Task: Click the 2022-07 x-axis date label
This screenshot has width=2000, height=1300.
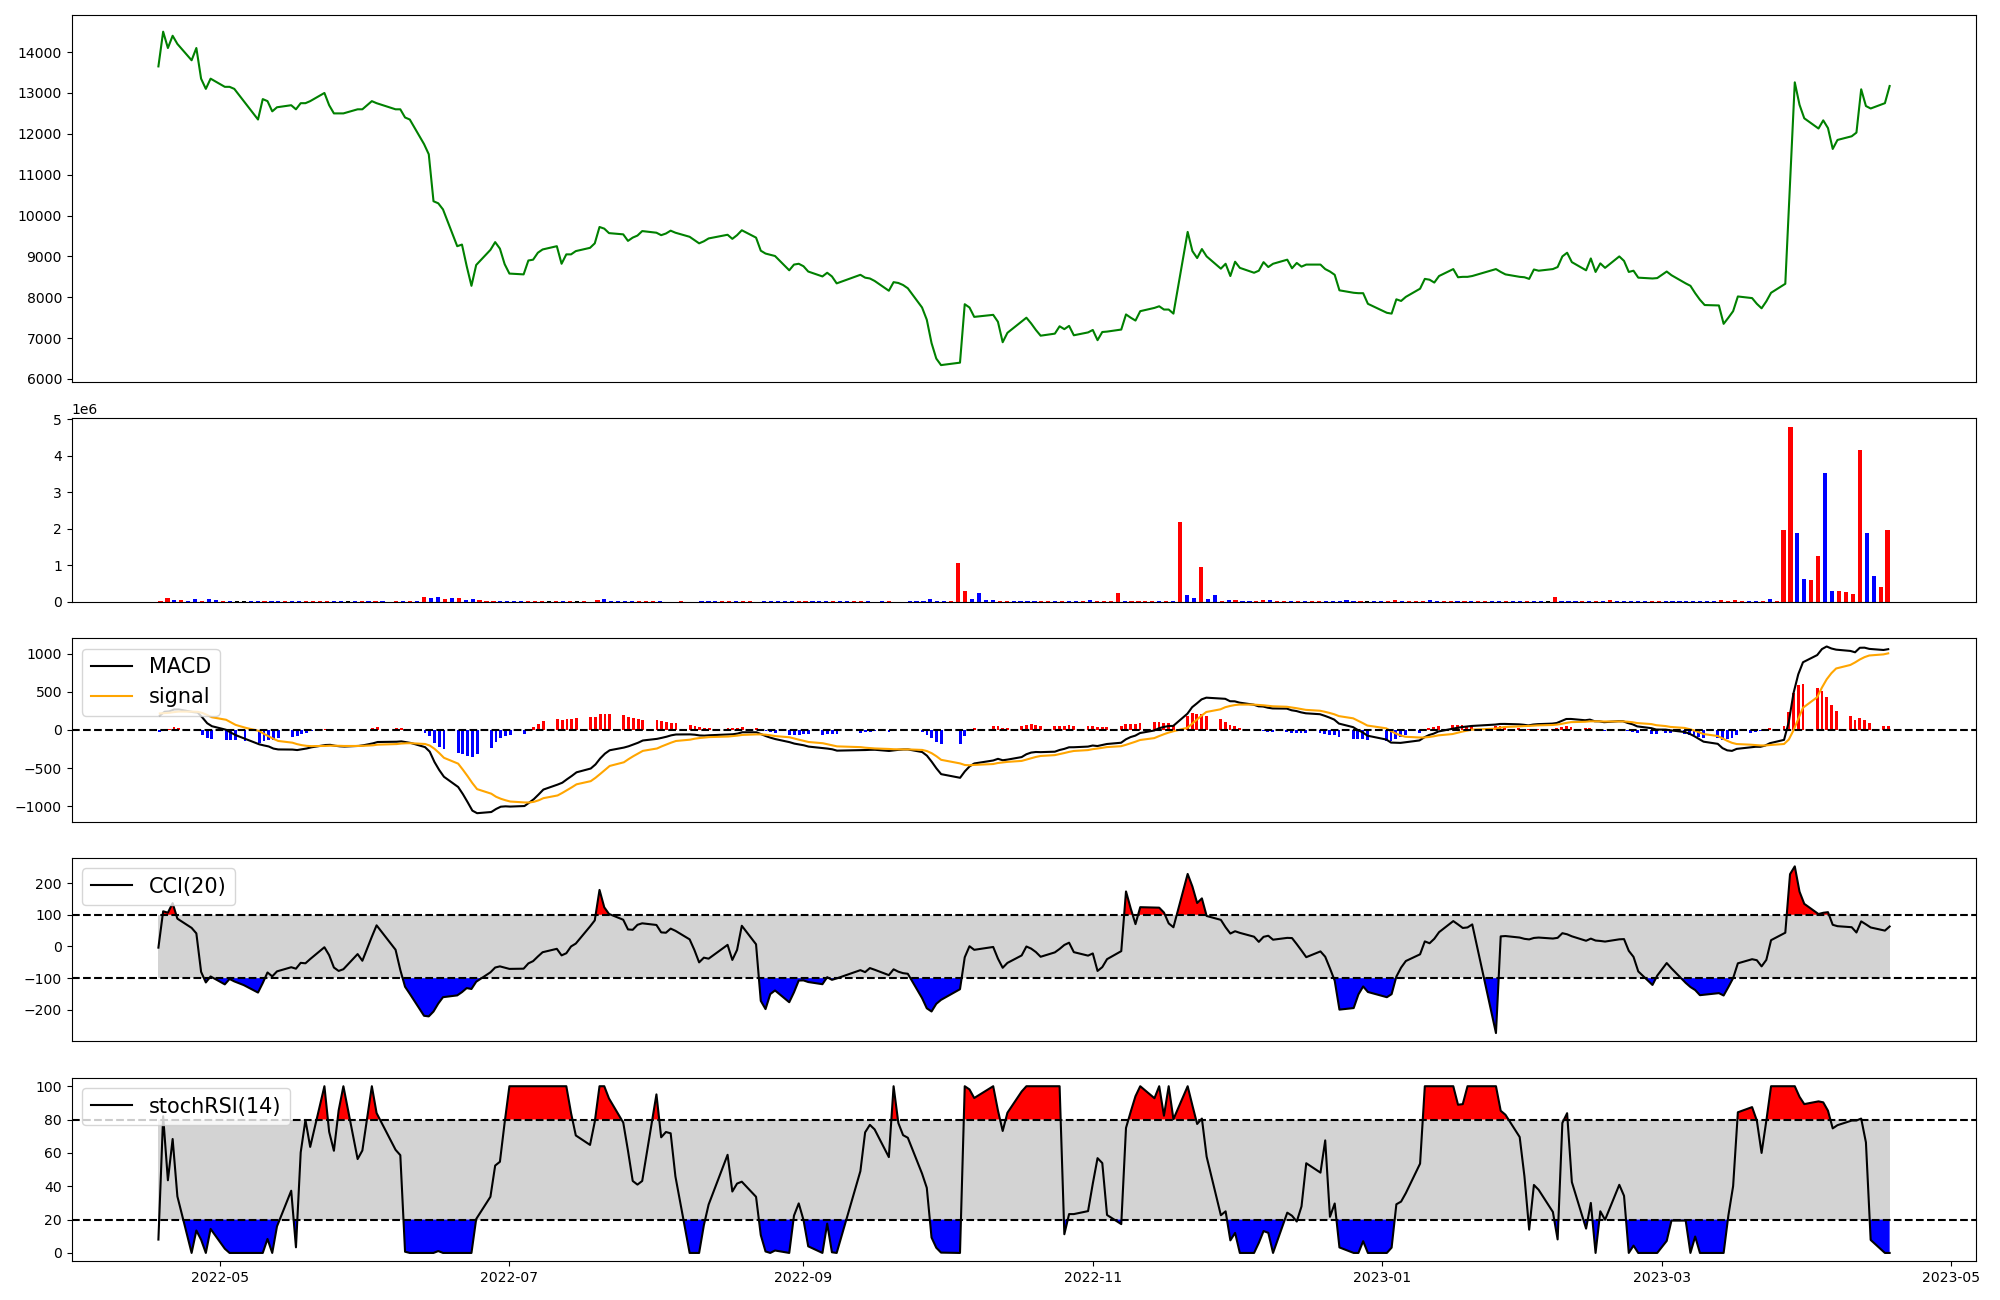Action: point(510,1277)
